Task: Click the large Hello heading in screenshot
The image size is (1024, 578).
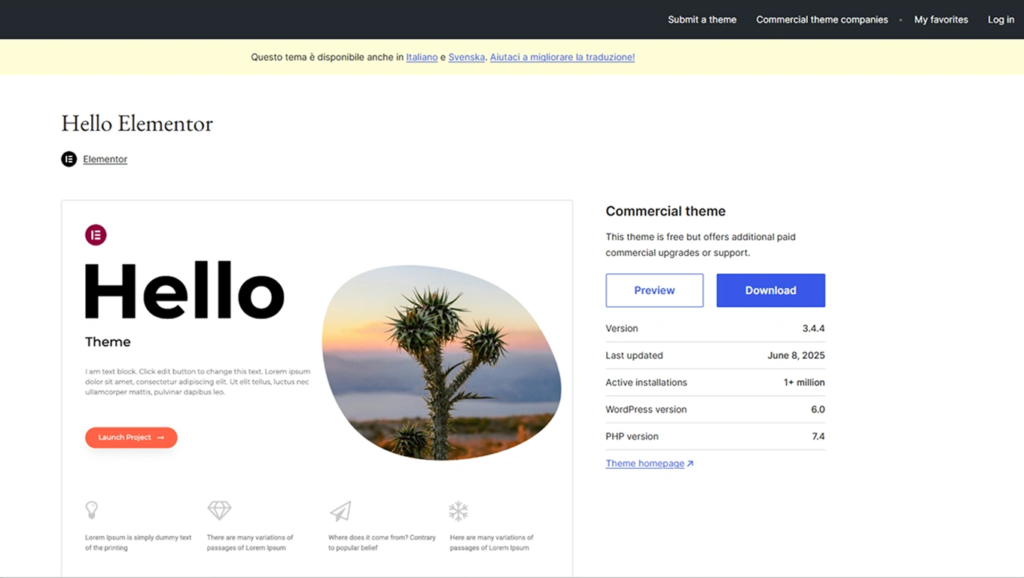Action: (185, 292)
